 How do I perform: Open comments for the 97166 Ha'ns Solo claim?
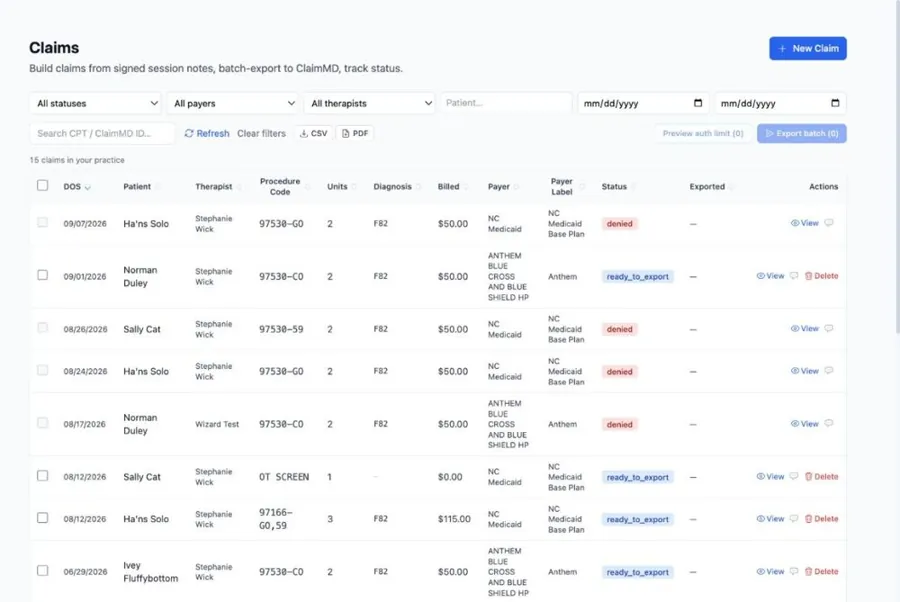point(794,519)
